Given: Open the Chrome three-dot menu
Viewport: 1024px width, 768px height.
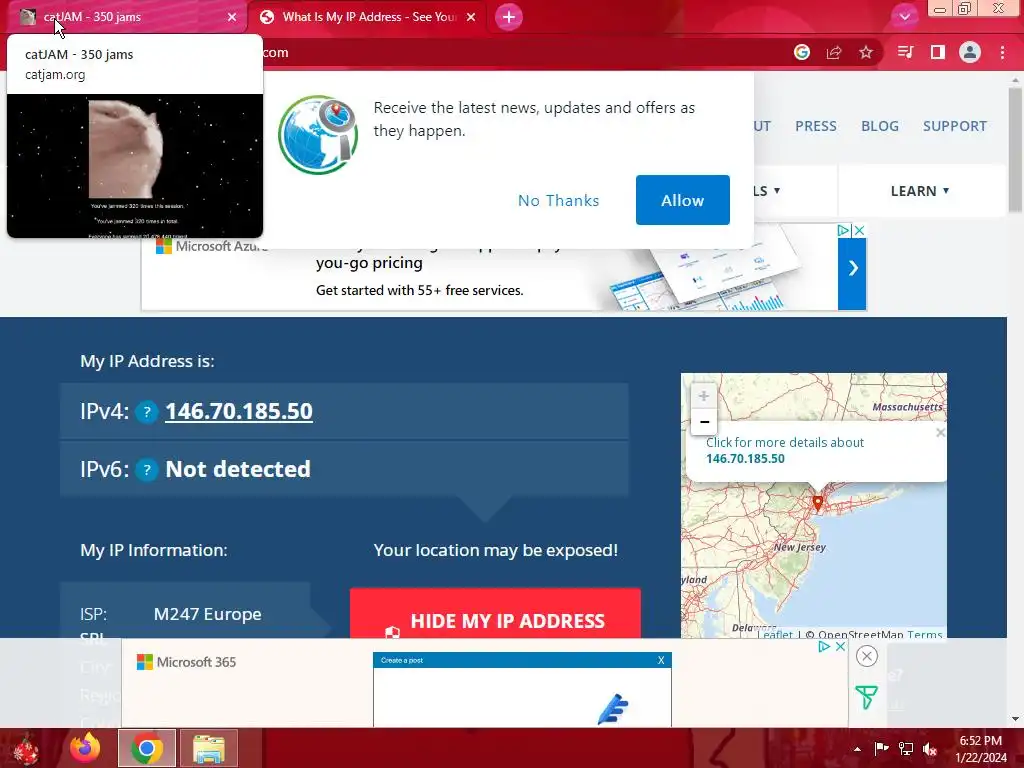Looking at the screenshot, I should pyautogui.click(x=1002, y=52).
